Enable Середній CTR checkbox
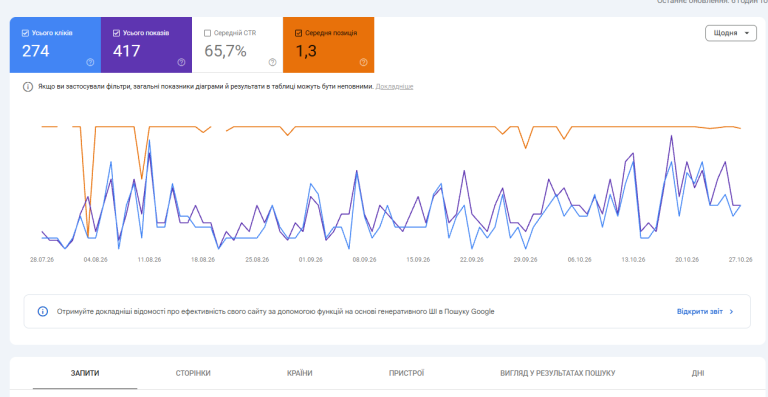 (207, 33)
